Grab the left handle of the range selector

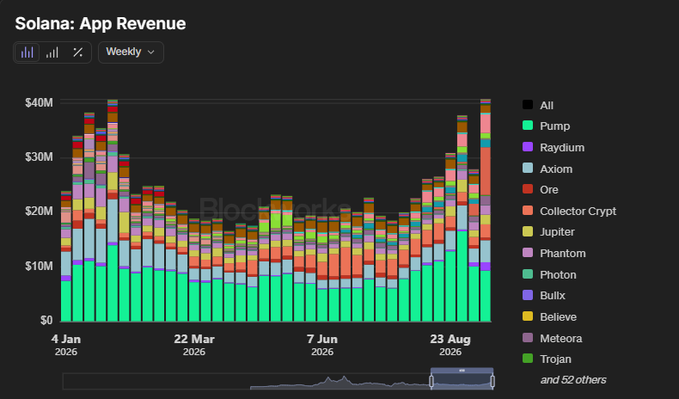[431, 381]
